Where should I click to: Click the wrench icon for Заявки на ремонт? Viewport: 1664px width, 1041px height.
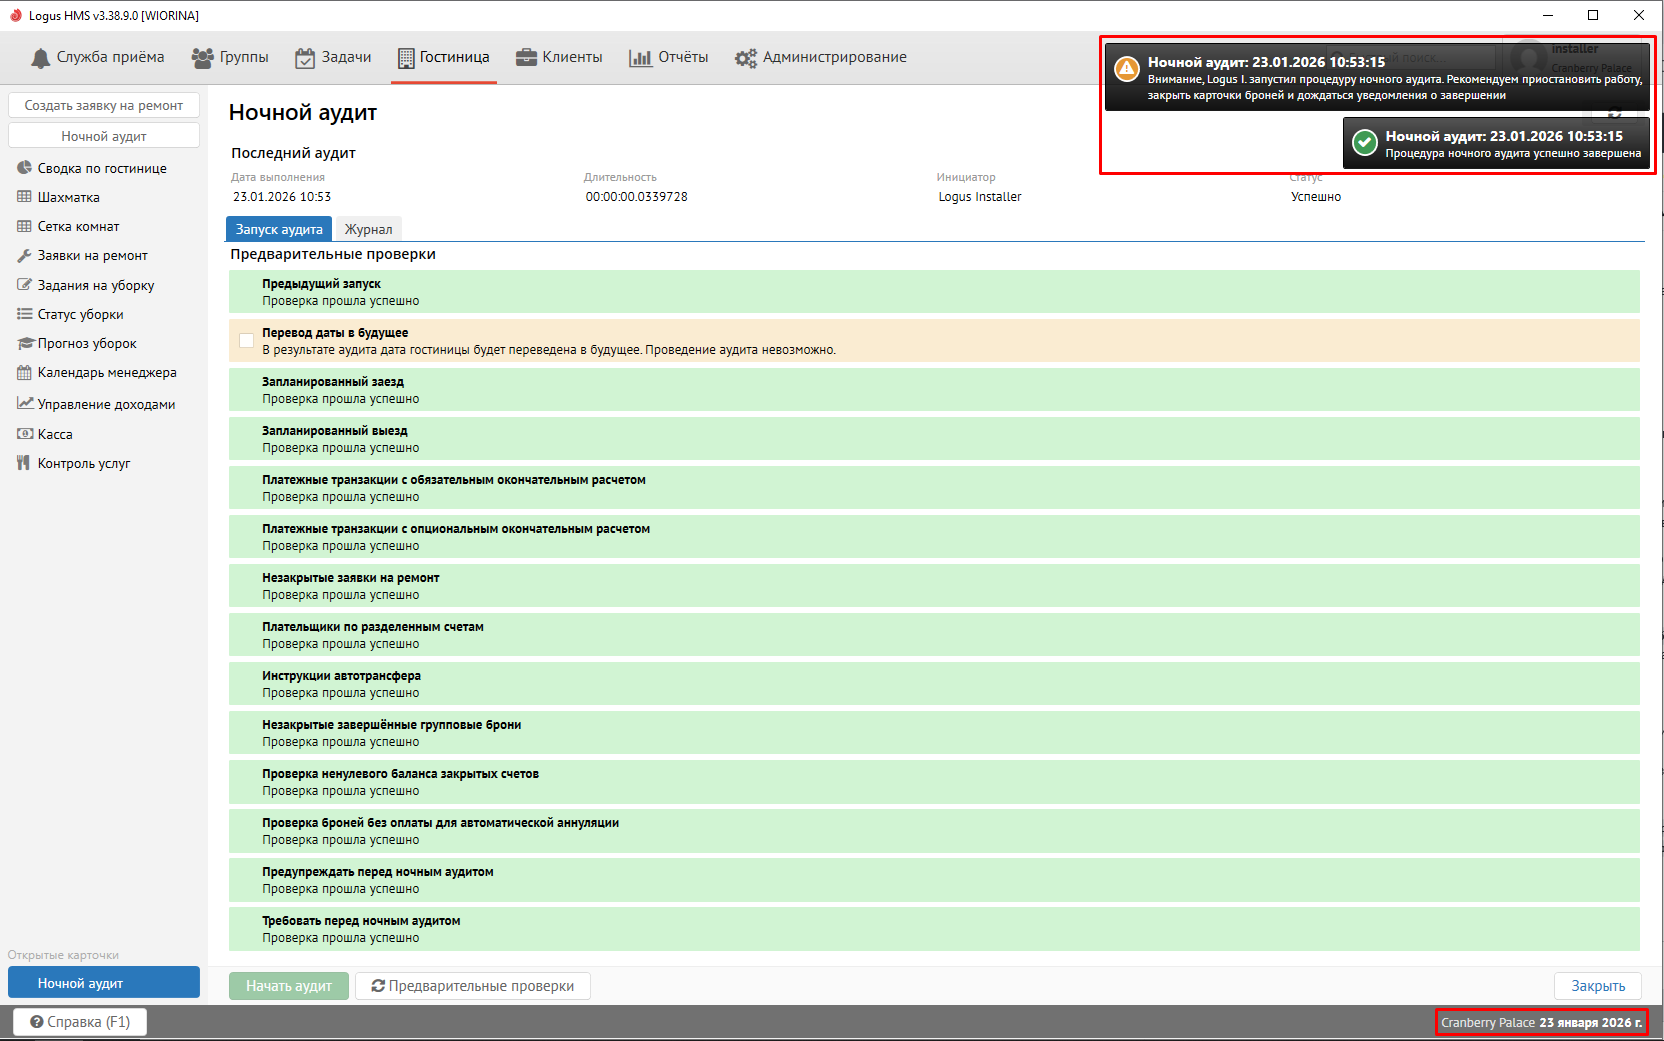pyautogui.click(x=25, y=255)
